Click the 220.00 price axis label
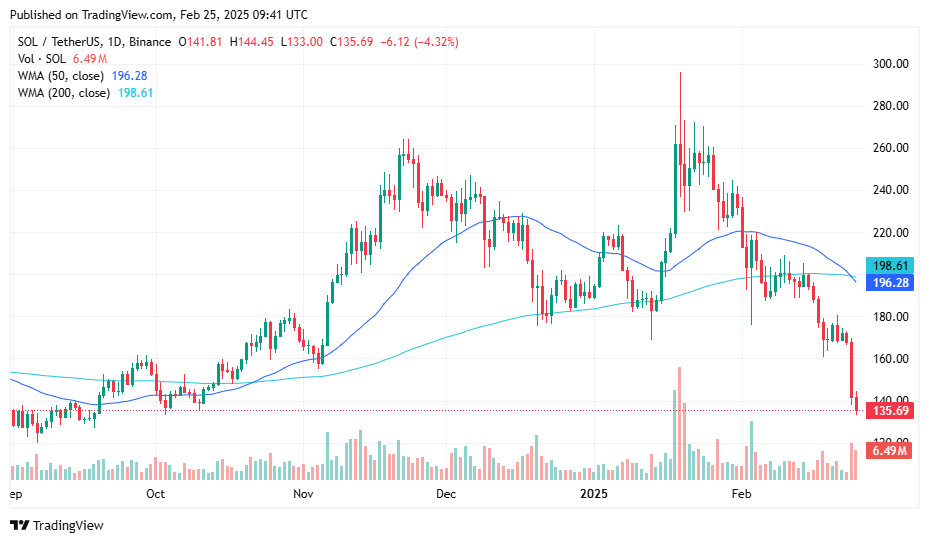 coord(890,232)
